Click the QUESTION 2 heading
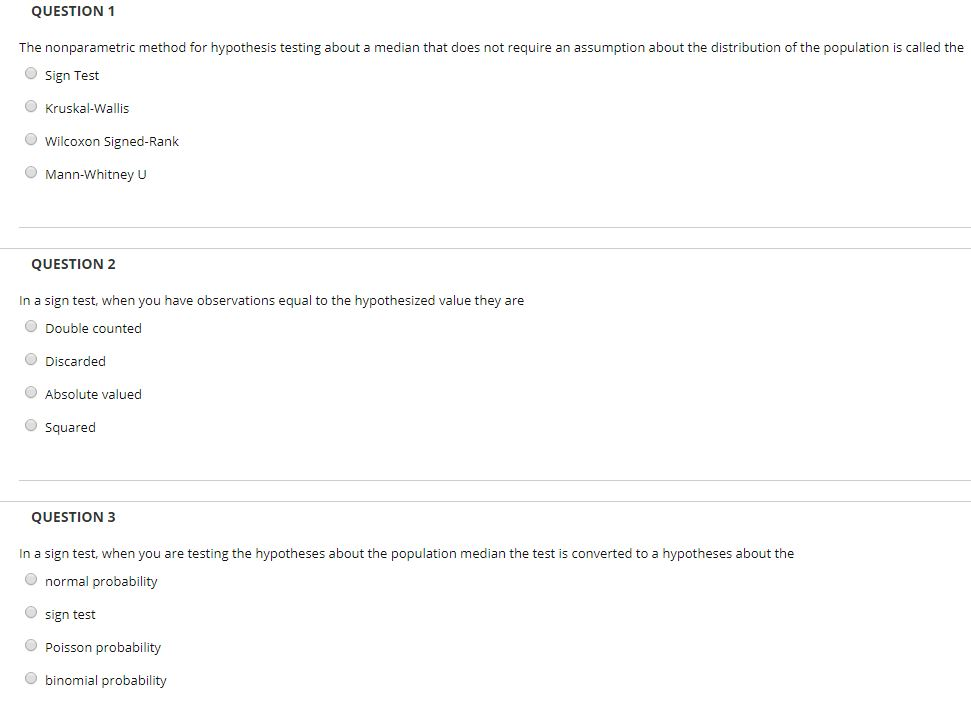 (73, 264)
